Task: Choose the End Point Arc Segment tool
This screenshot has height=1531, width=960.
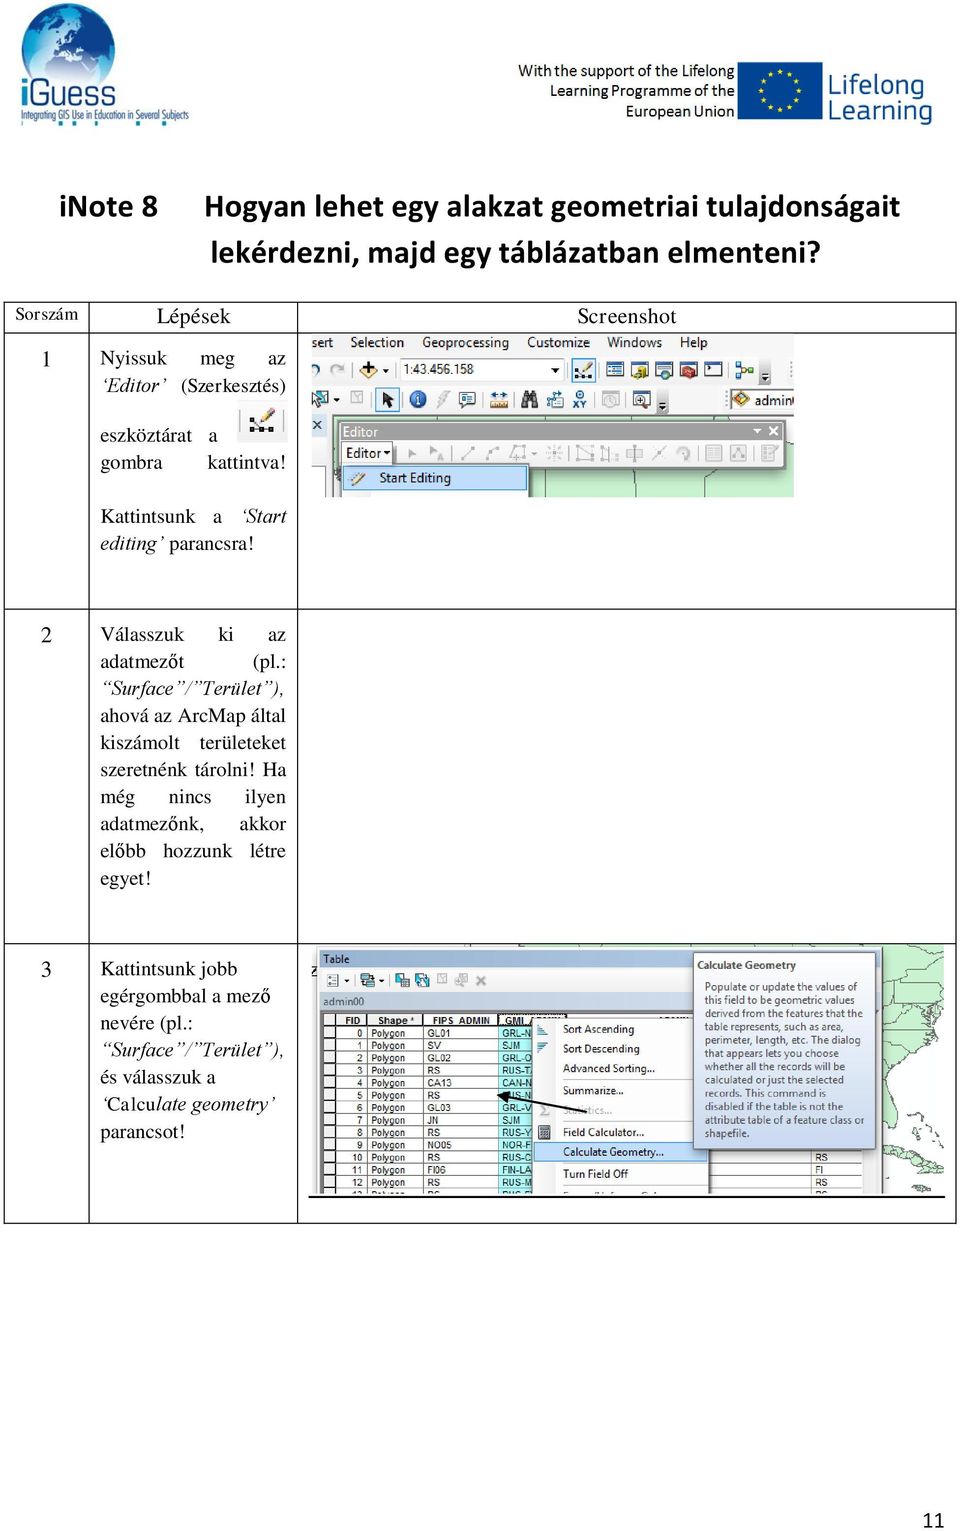Action: coord(491,453)
